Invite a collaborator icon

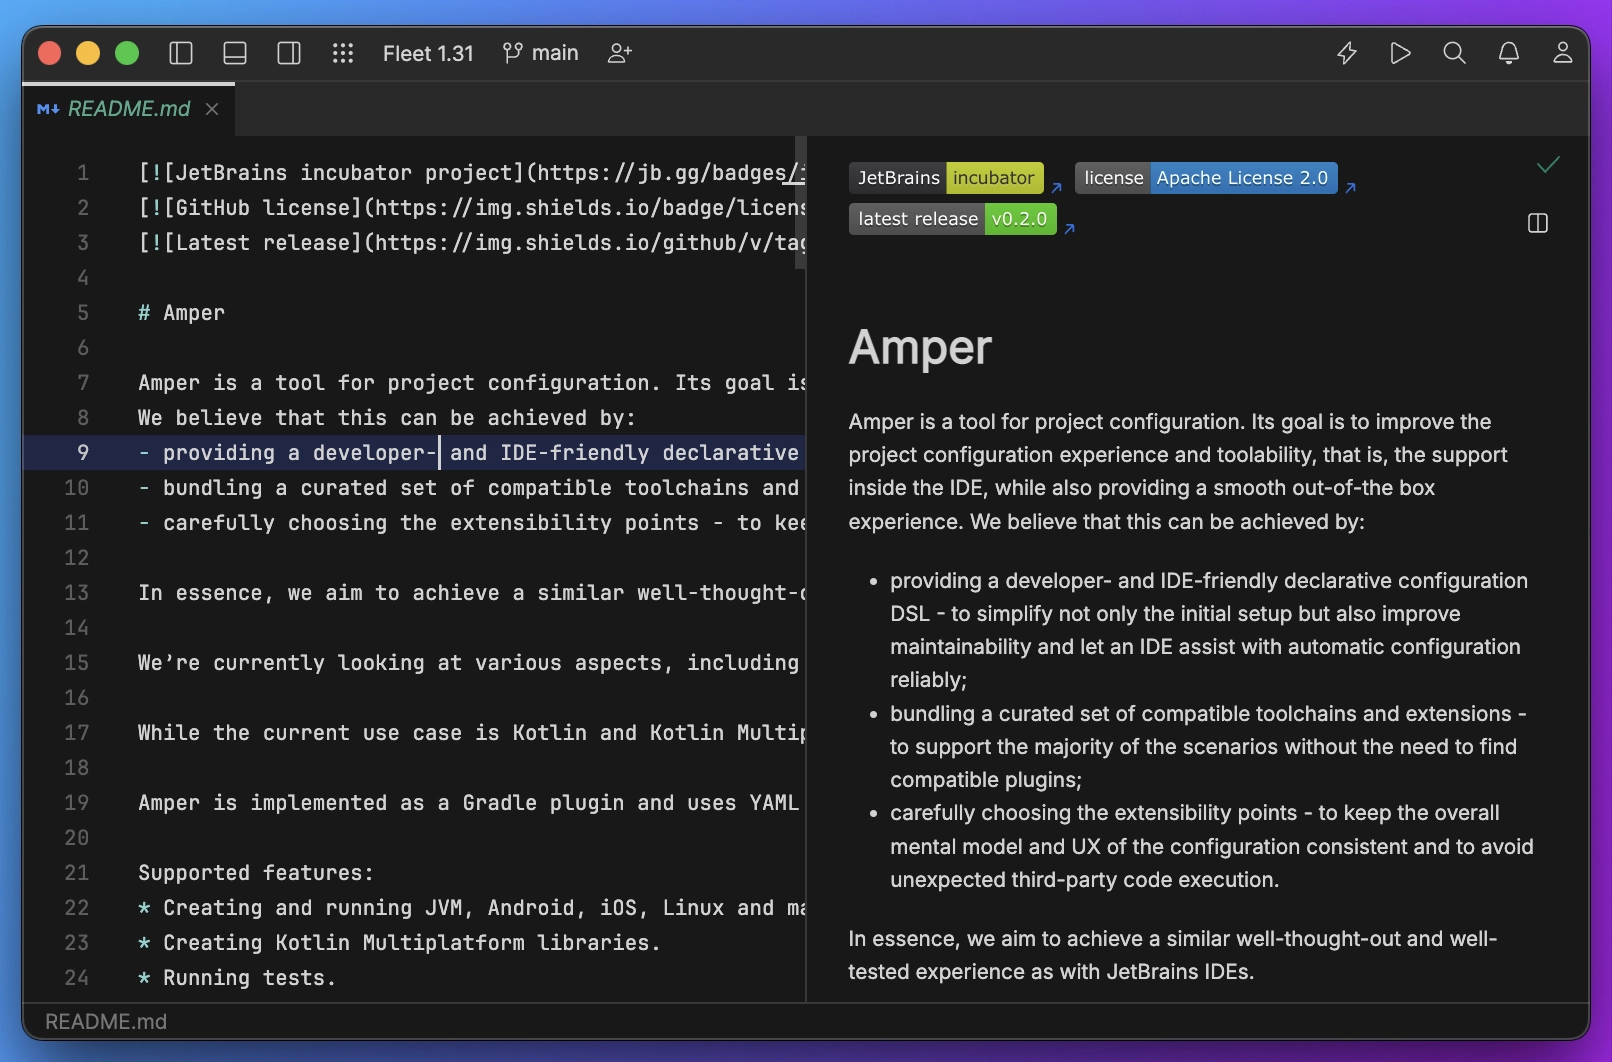tap(620, 53)
